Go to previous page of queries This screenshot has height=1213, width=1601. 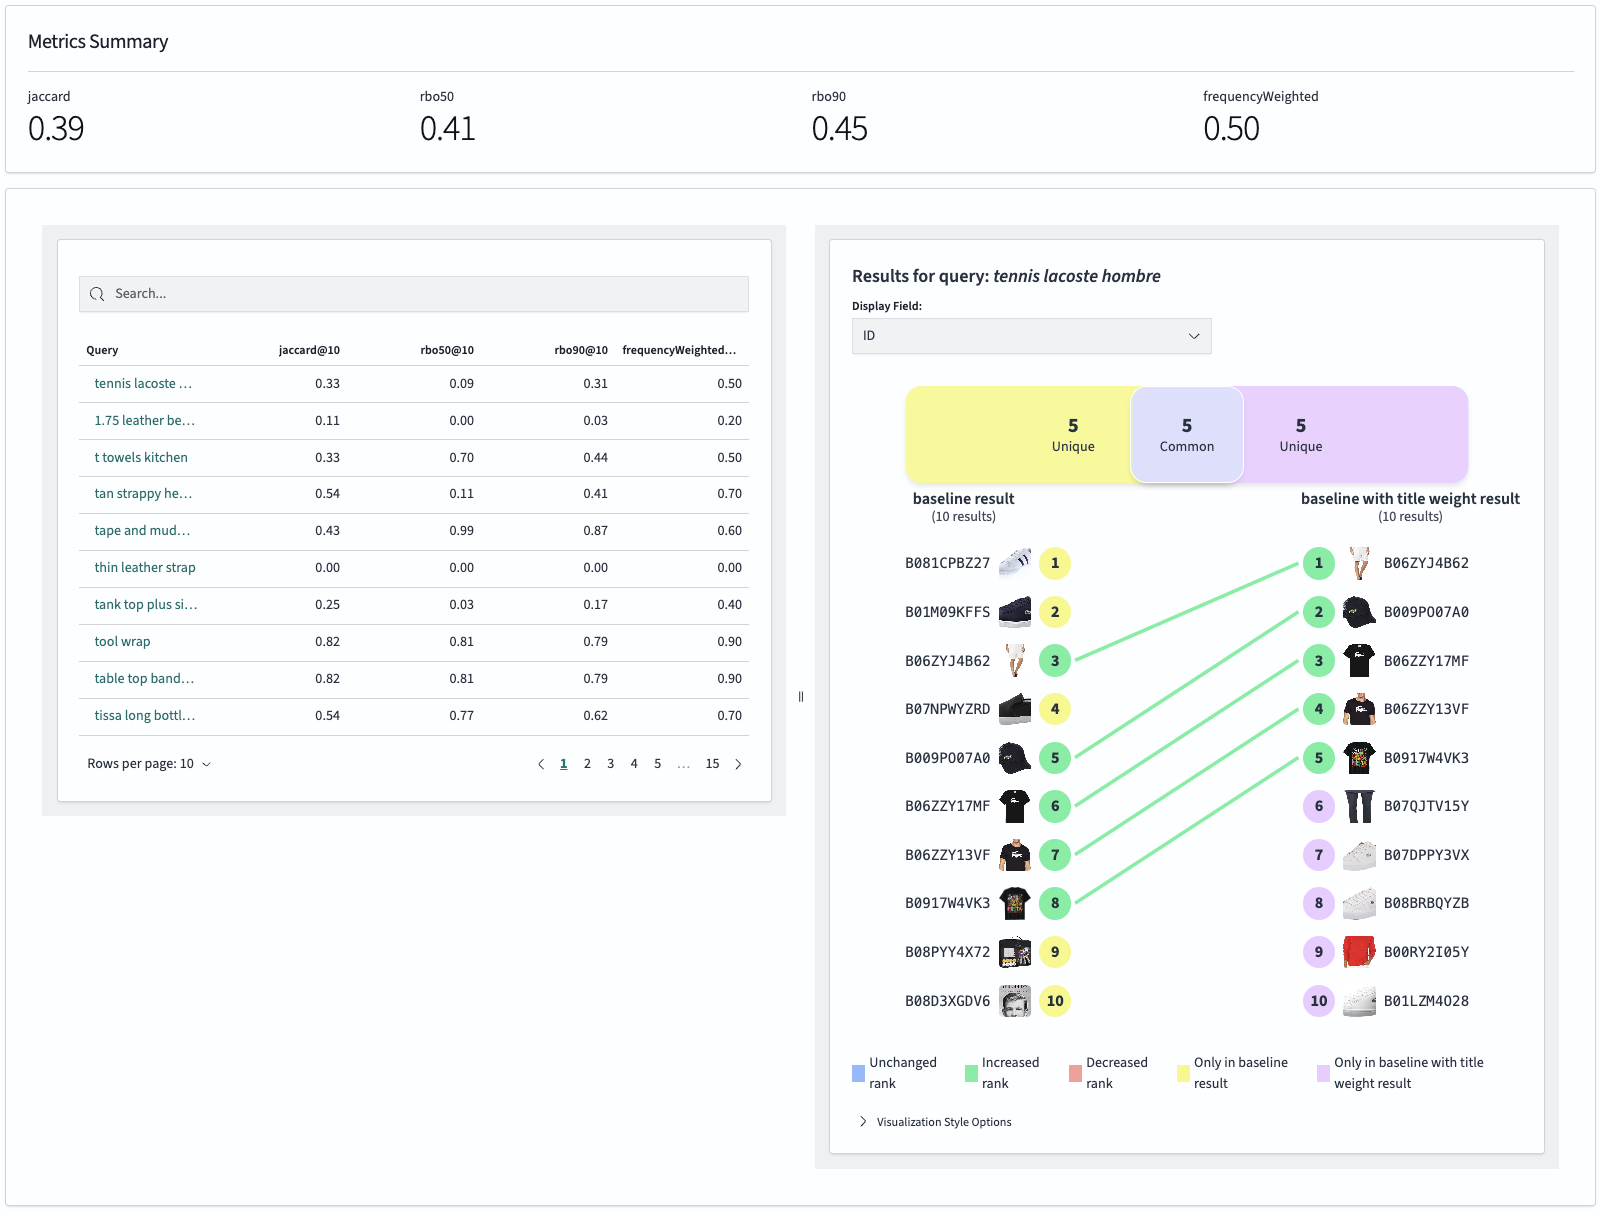point(541,764)
